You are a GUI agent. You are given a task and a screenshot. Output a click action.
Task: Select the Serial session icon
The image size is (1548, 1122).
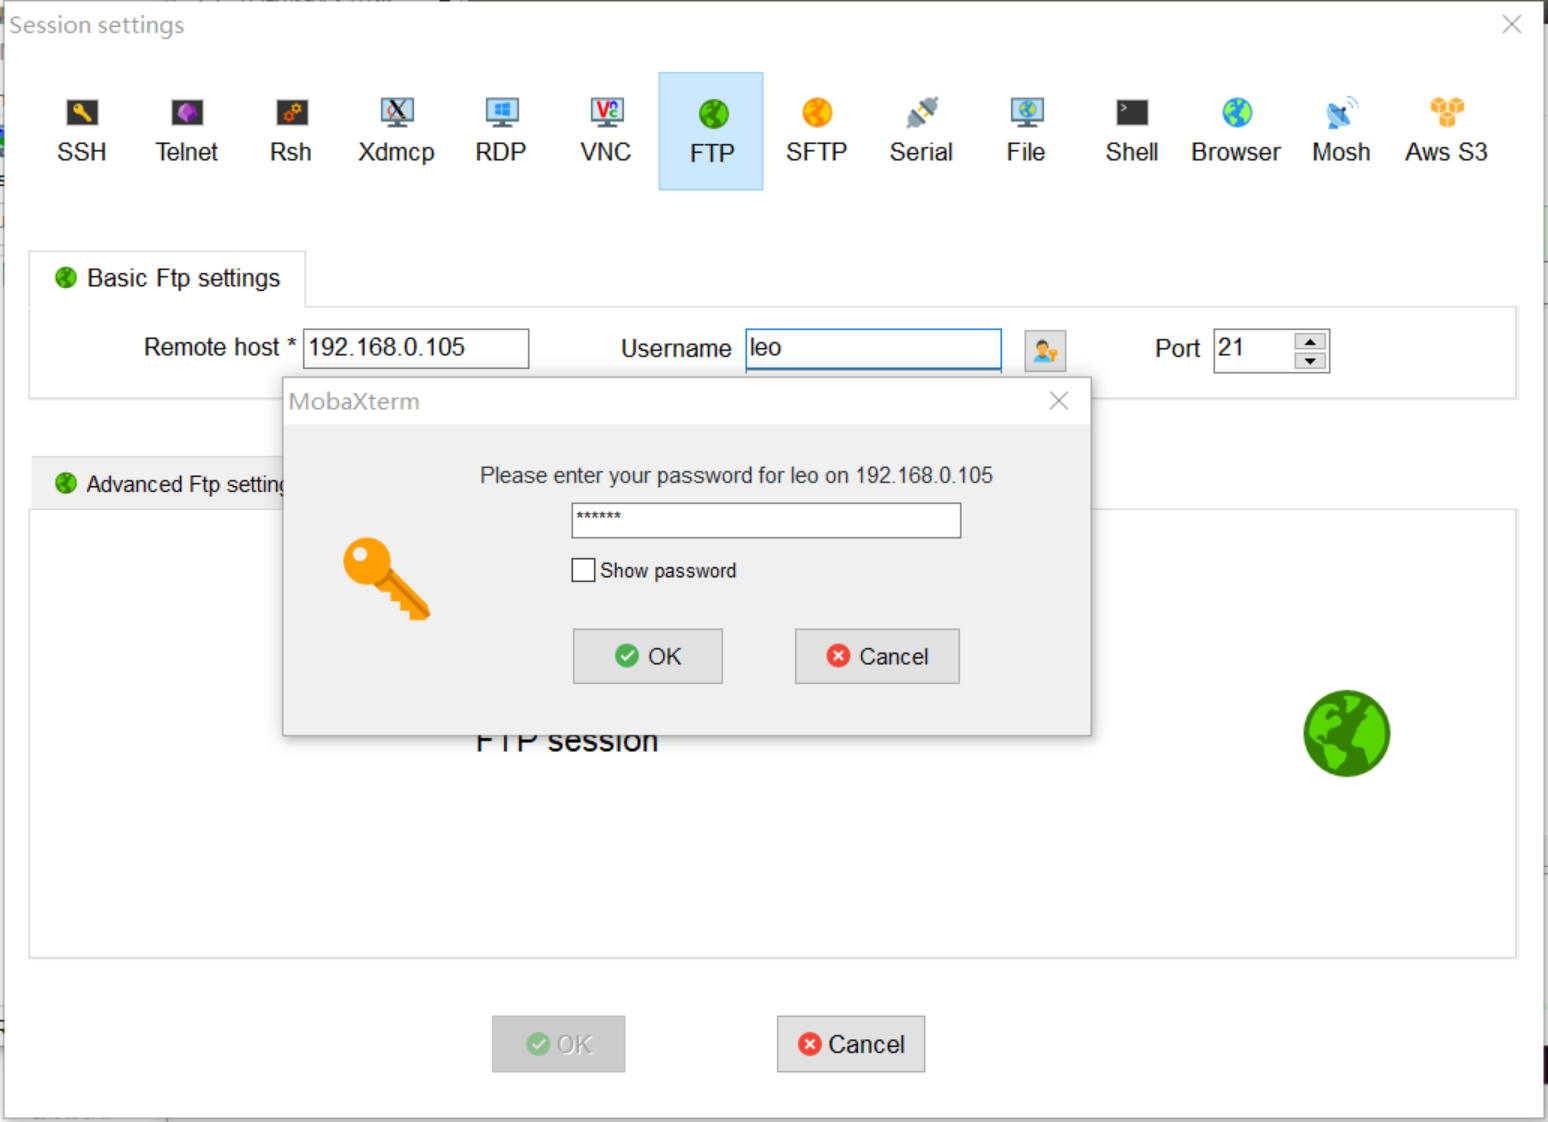[x=921, y=131]
